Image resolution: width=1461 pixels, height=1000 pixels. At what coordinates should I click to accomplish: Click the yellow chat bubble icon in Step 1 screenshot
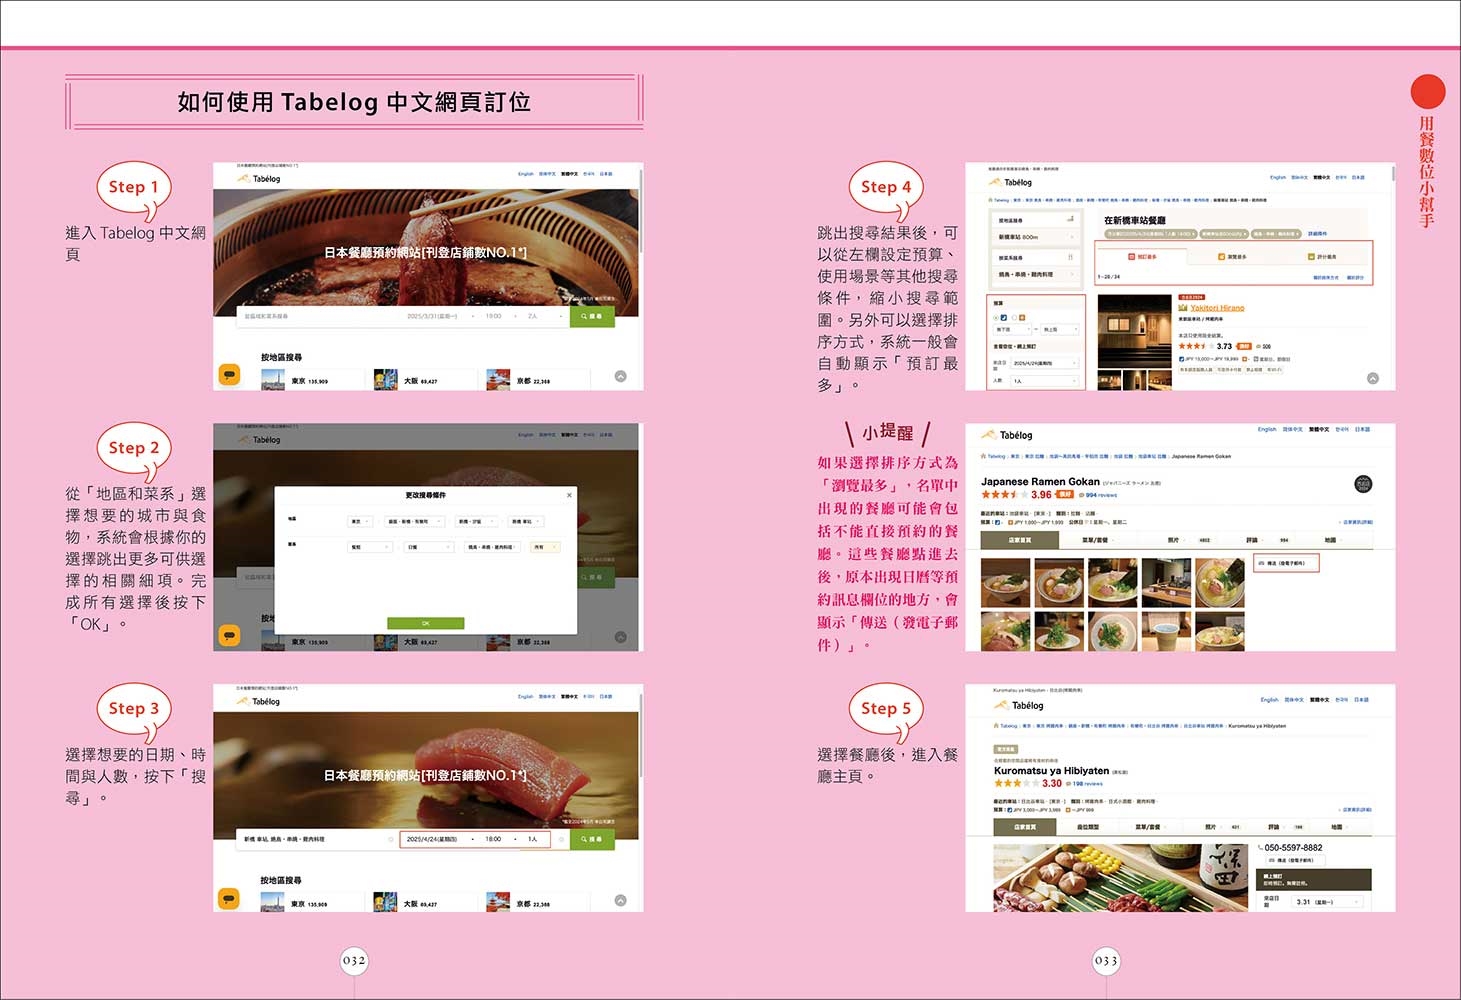click(x=229, y=375)
